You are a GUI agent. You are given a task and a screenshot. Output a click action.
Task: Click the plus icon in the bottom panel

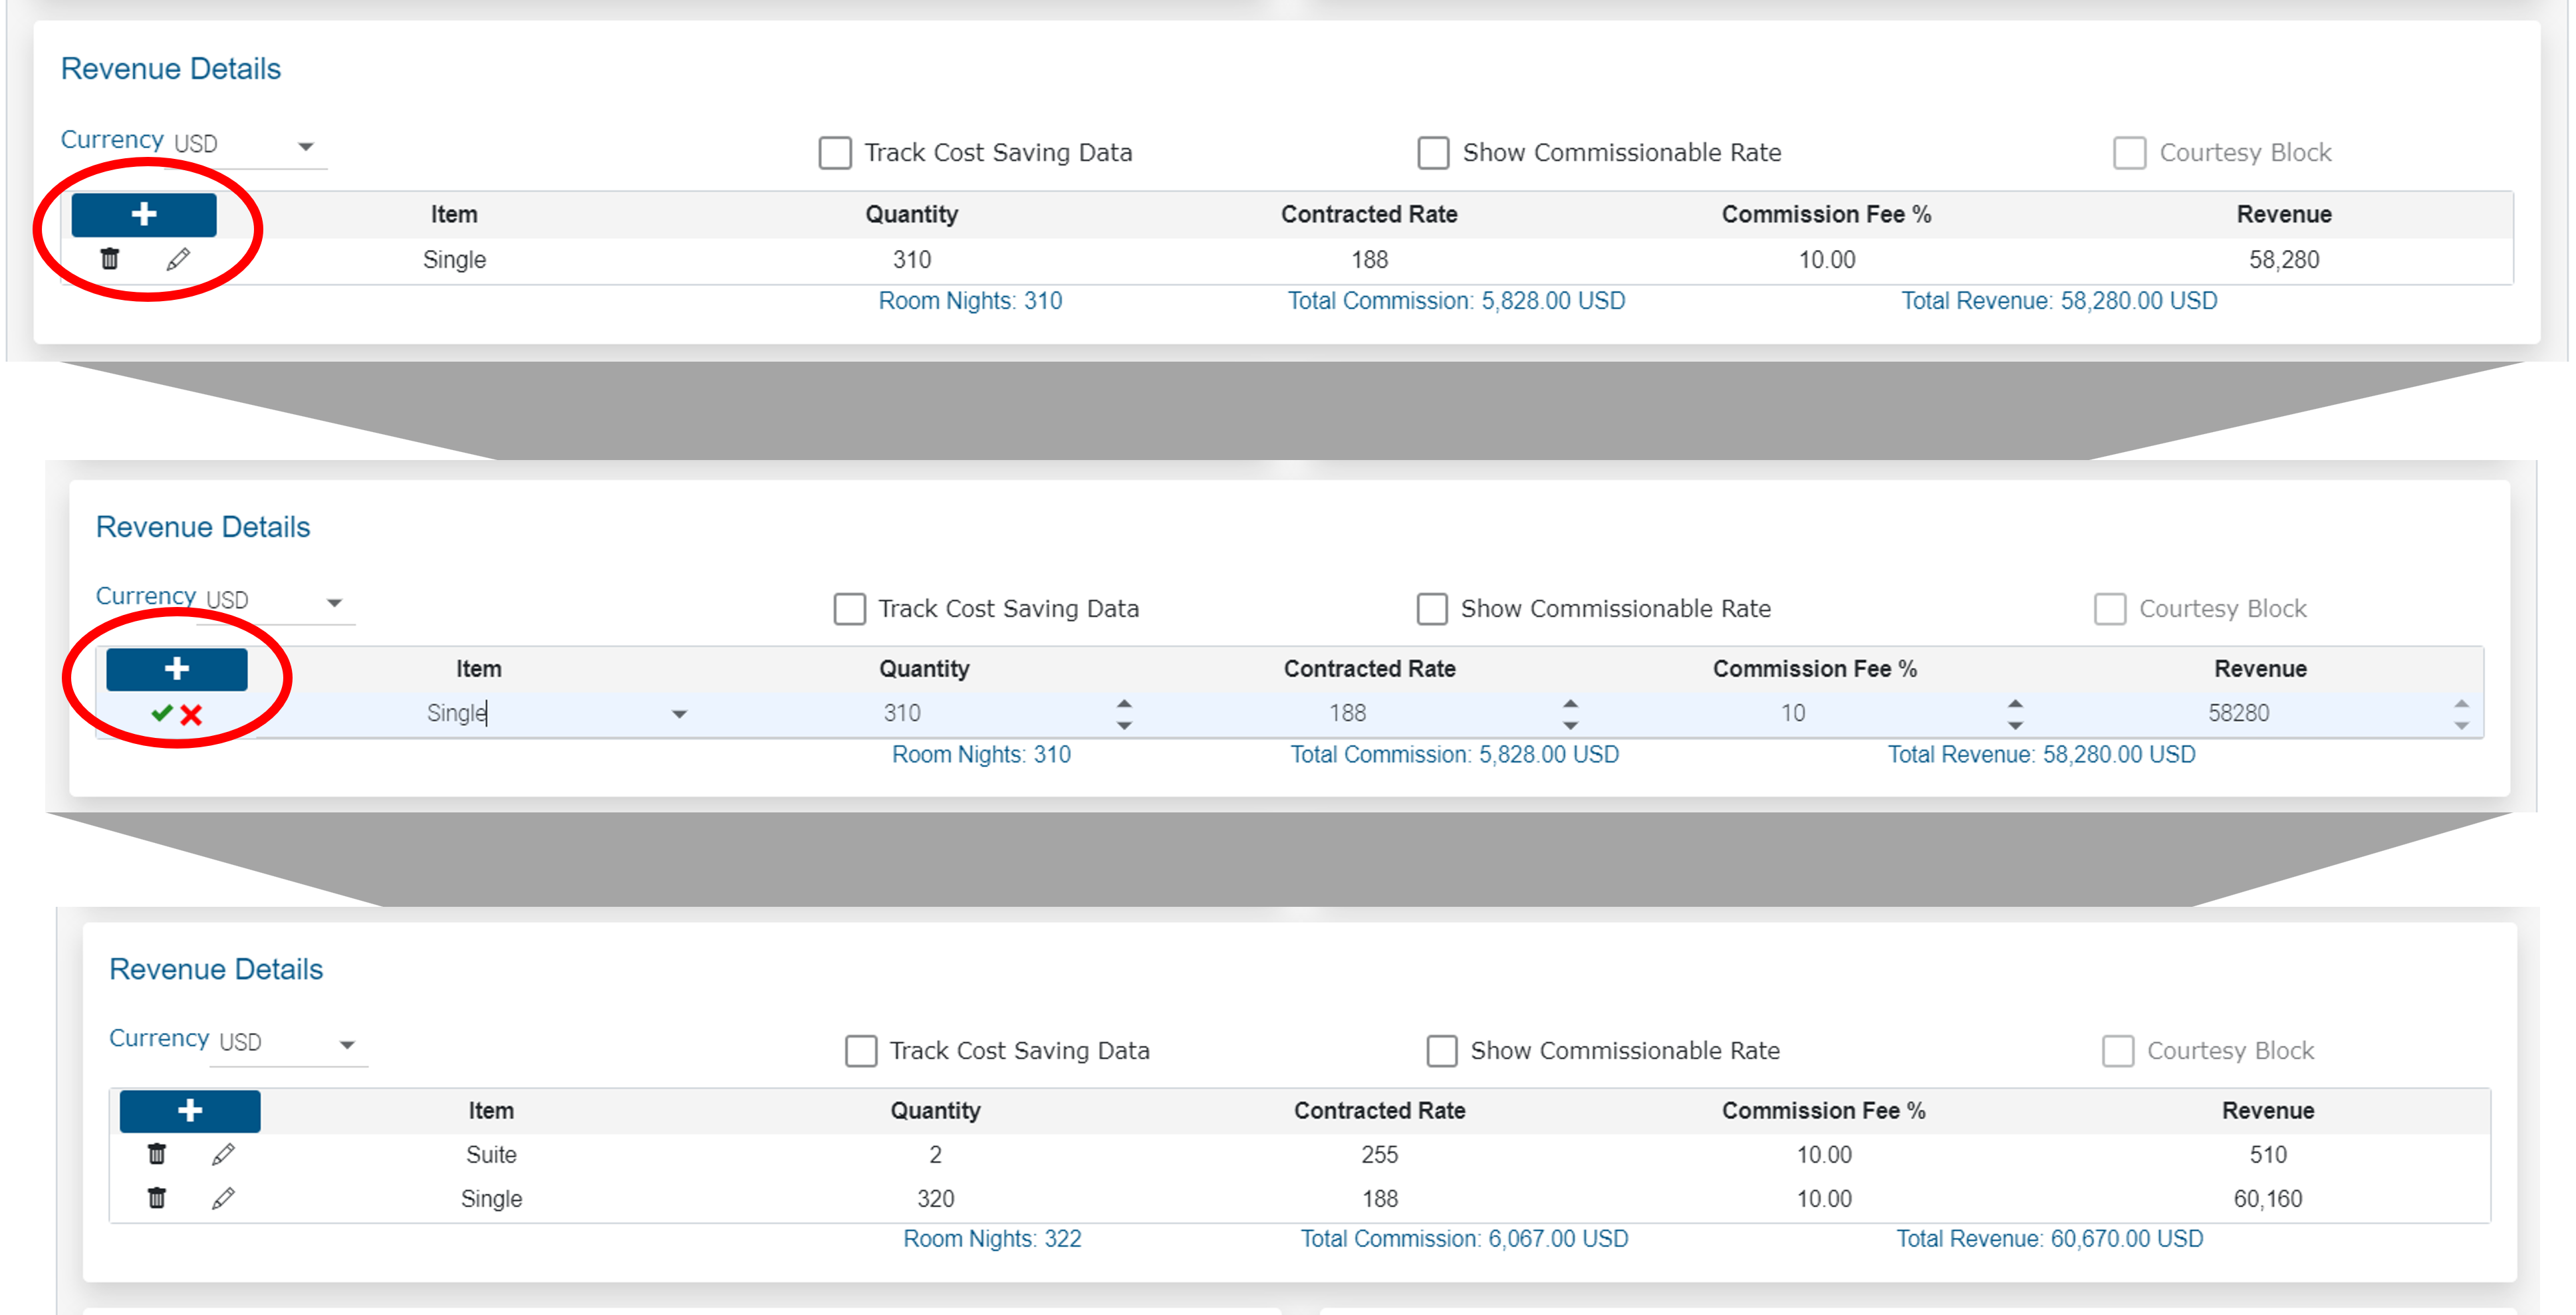(189, 1110)
